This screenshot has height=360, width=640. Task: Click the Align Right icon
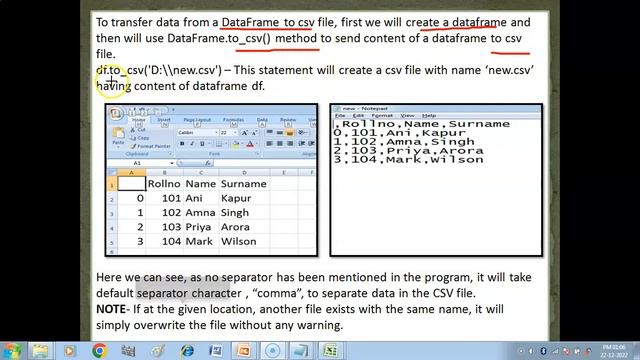click(290, 144)
